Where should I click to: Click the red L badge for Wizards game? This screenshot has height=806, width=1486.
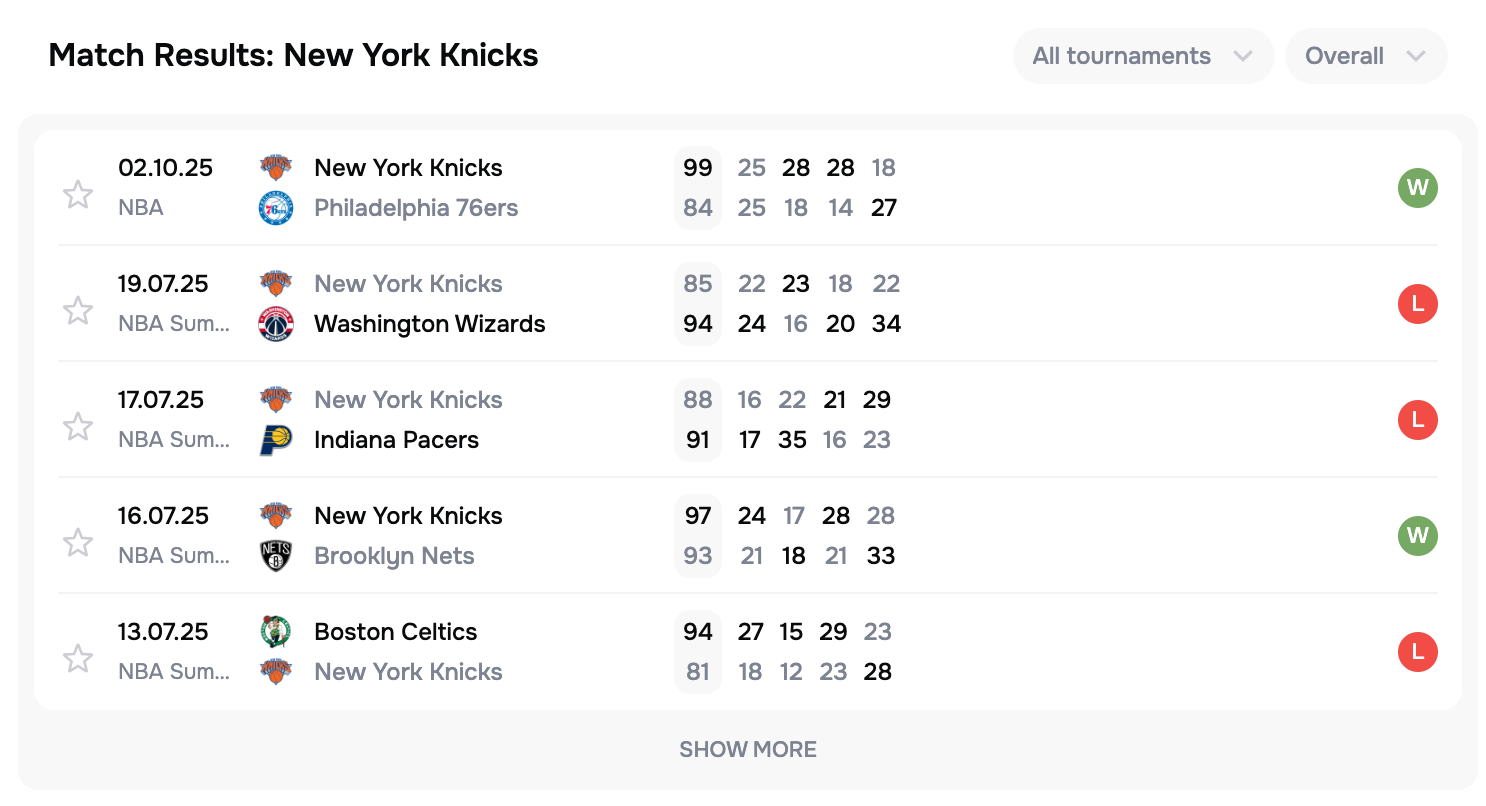(1417, 304)
